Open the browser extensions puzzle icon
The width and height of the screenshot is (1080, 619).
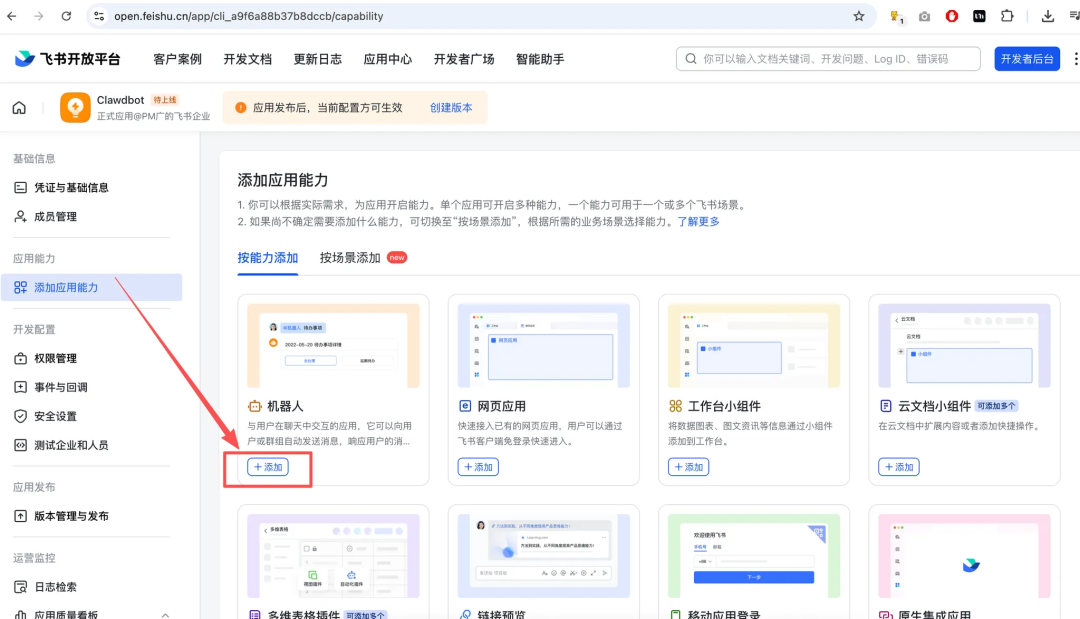point(1007,16)
